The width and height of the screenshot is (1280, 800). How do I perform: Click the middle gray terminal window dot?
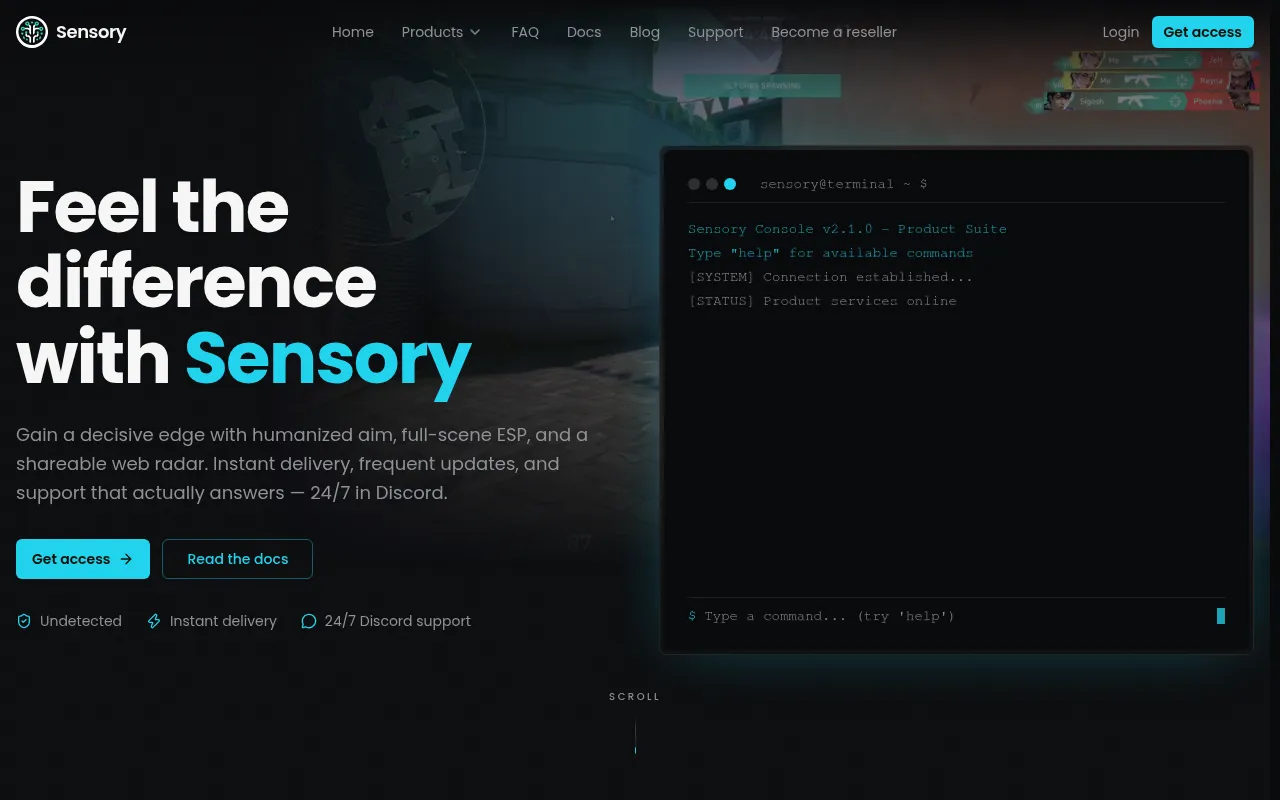pos(712,184)
